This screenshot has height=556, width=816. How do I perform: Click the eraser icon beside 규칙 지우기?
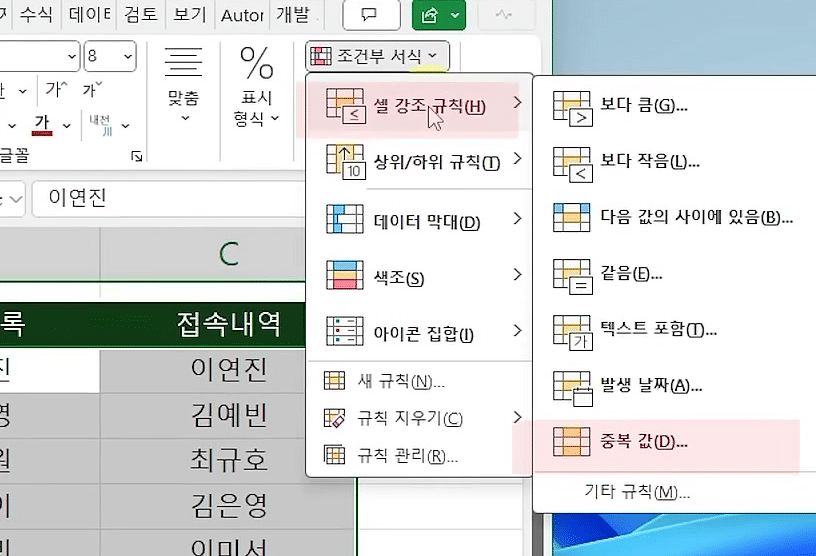click(334, 418)
